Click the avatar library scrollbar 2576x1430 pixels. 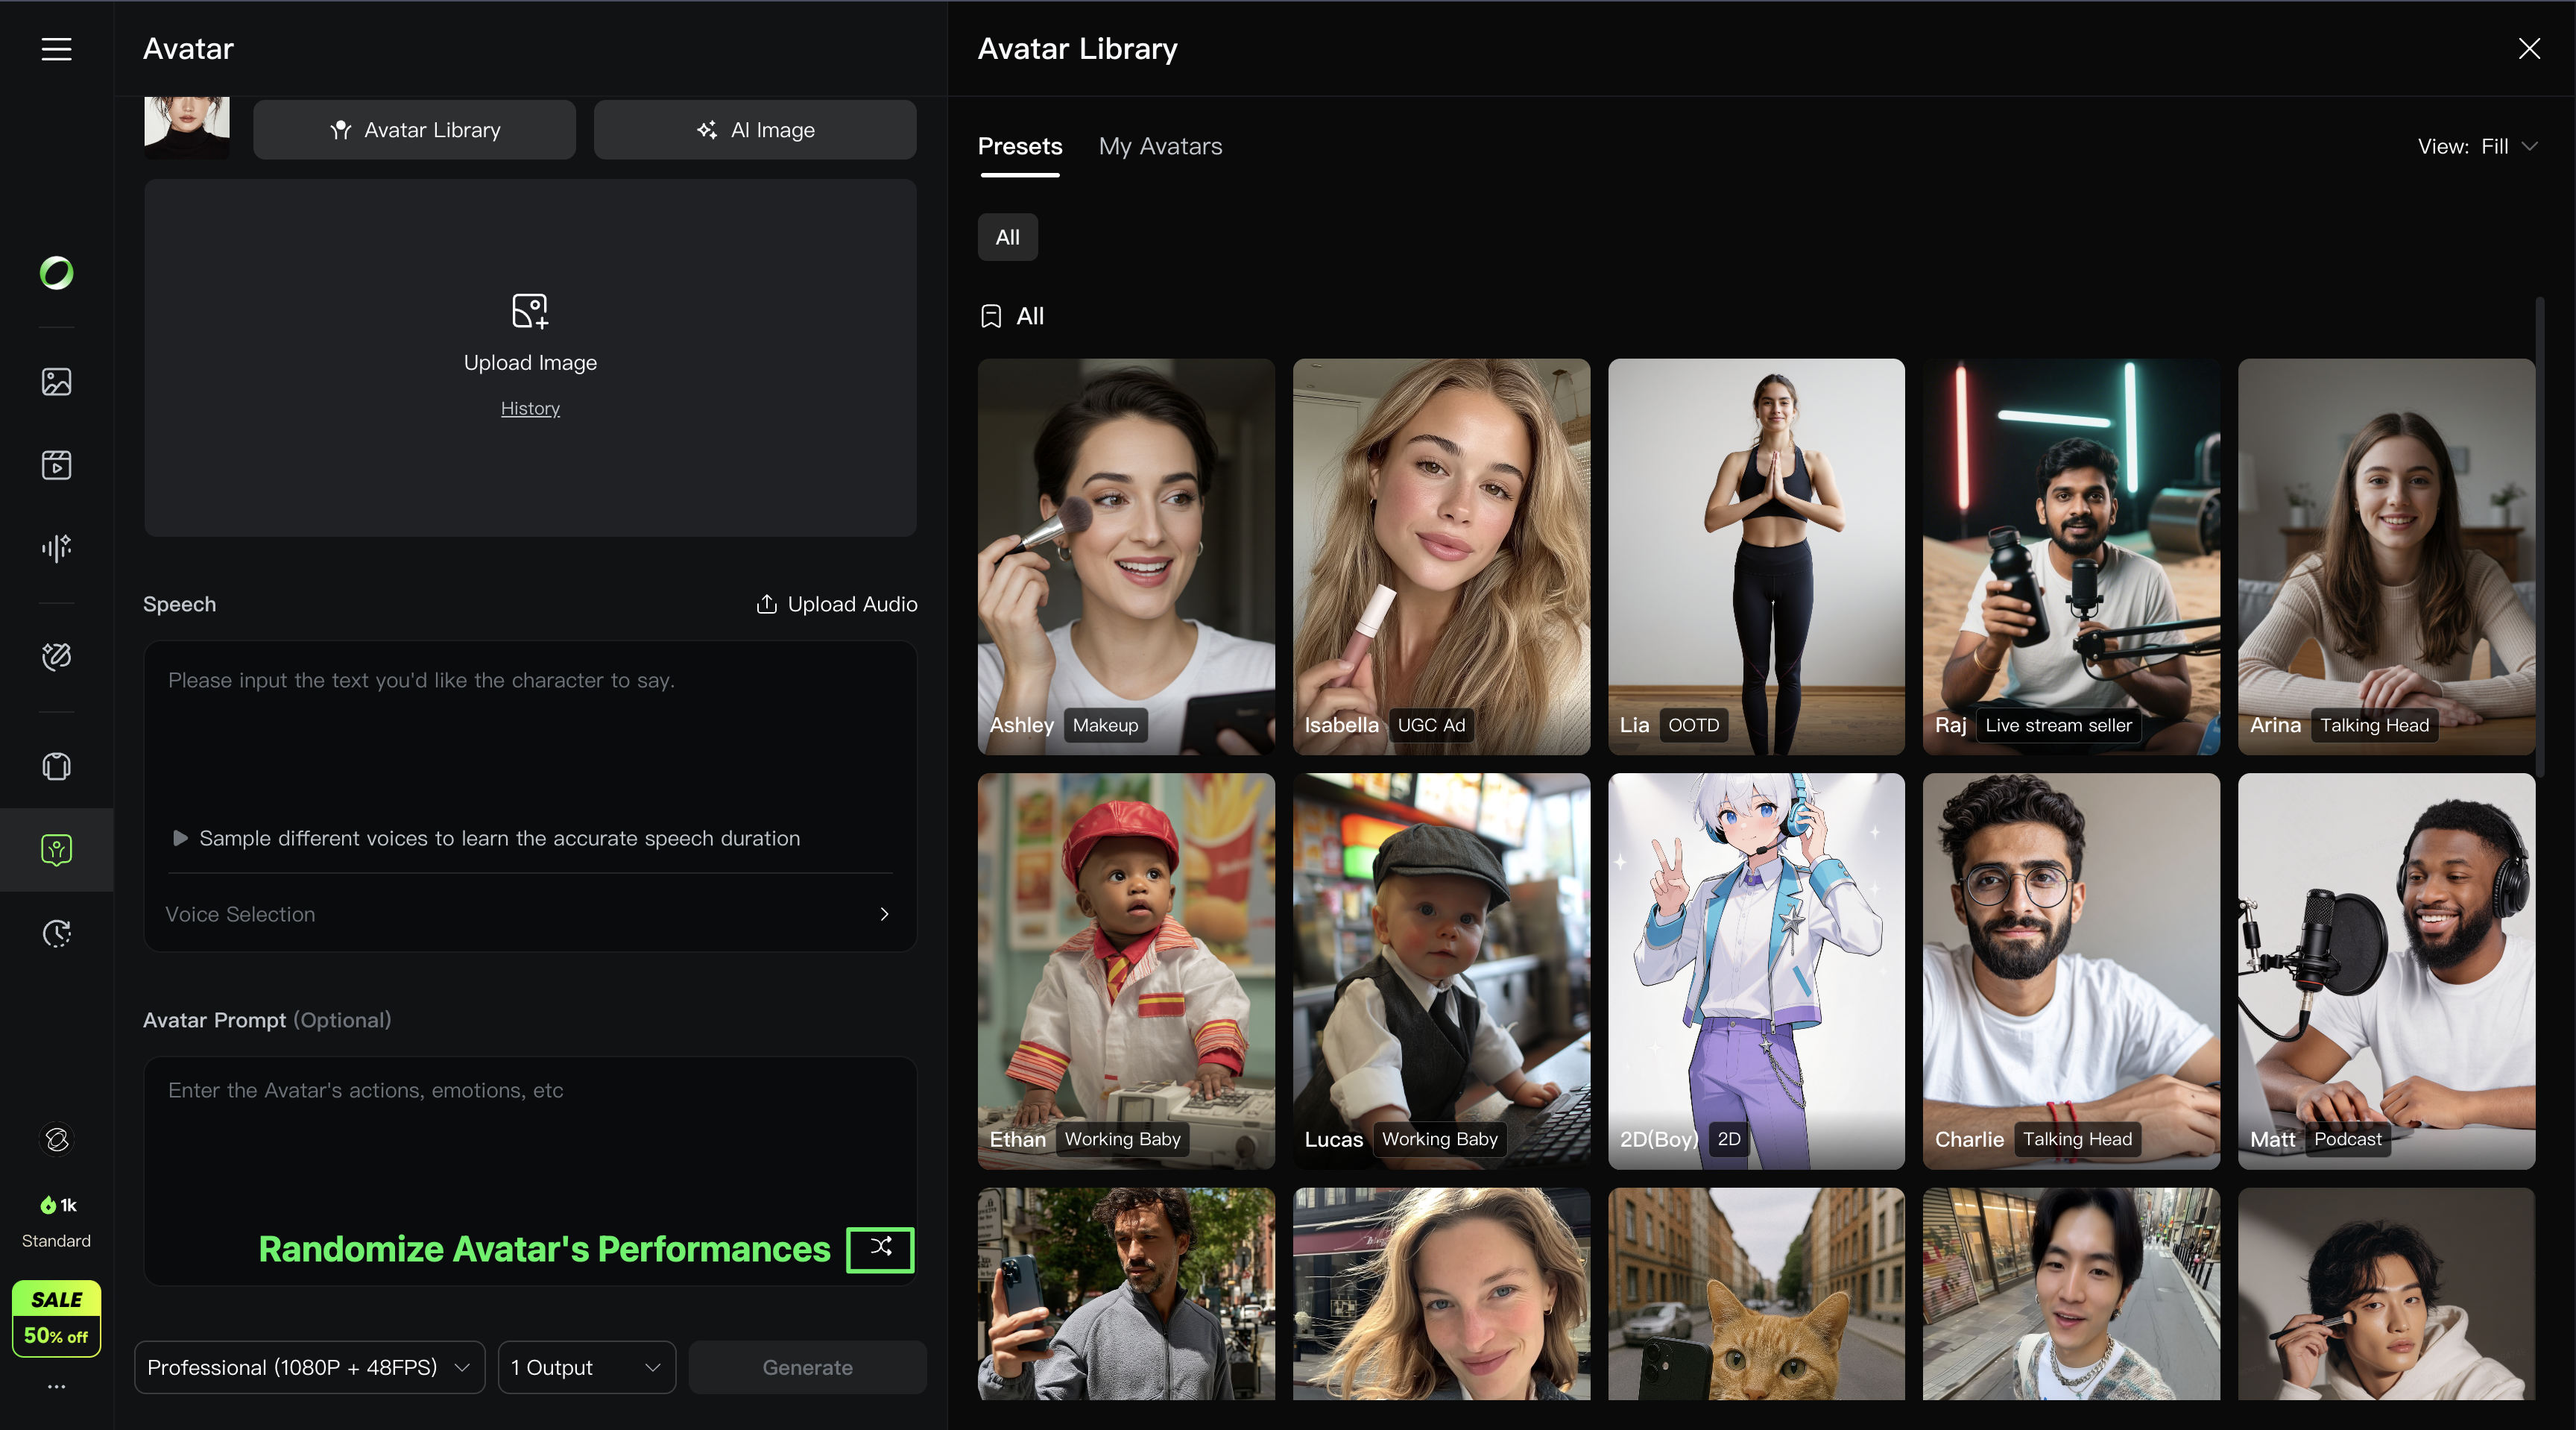[x=2540, y=535]
